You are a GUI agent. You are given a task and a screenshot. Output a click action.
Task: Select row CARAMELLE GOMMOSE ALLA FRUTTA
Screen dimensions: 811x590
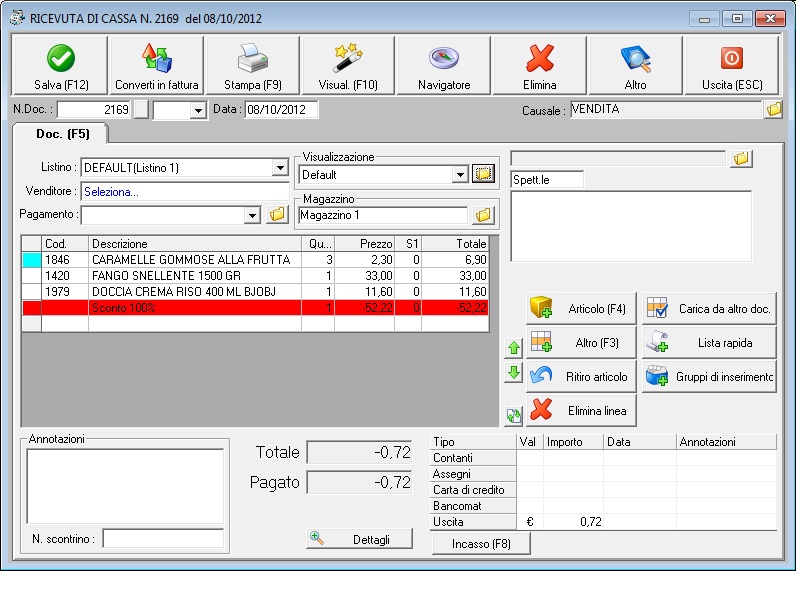pos(256,260)
